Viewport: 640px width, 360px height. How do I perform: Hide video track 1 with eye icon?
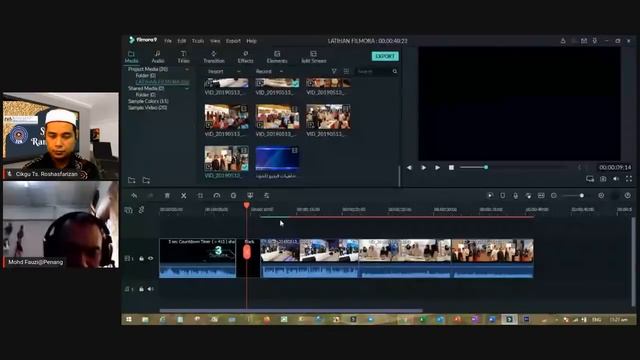pos(151,258)
